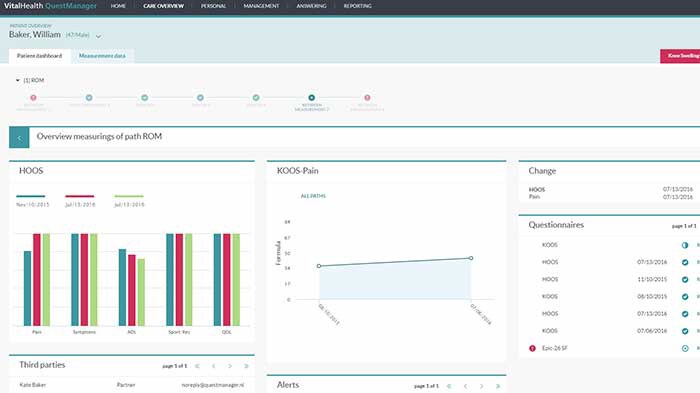
Task: Toggle the green Jul/13/2016 legend series
Action: pyautogui.click(x=129, y=201)
